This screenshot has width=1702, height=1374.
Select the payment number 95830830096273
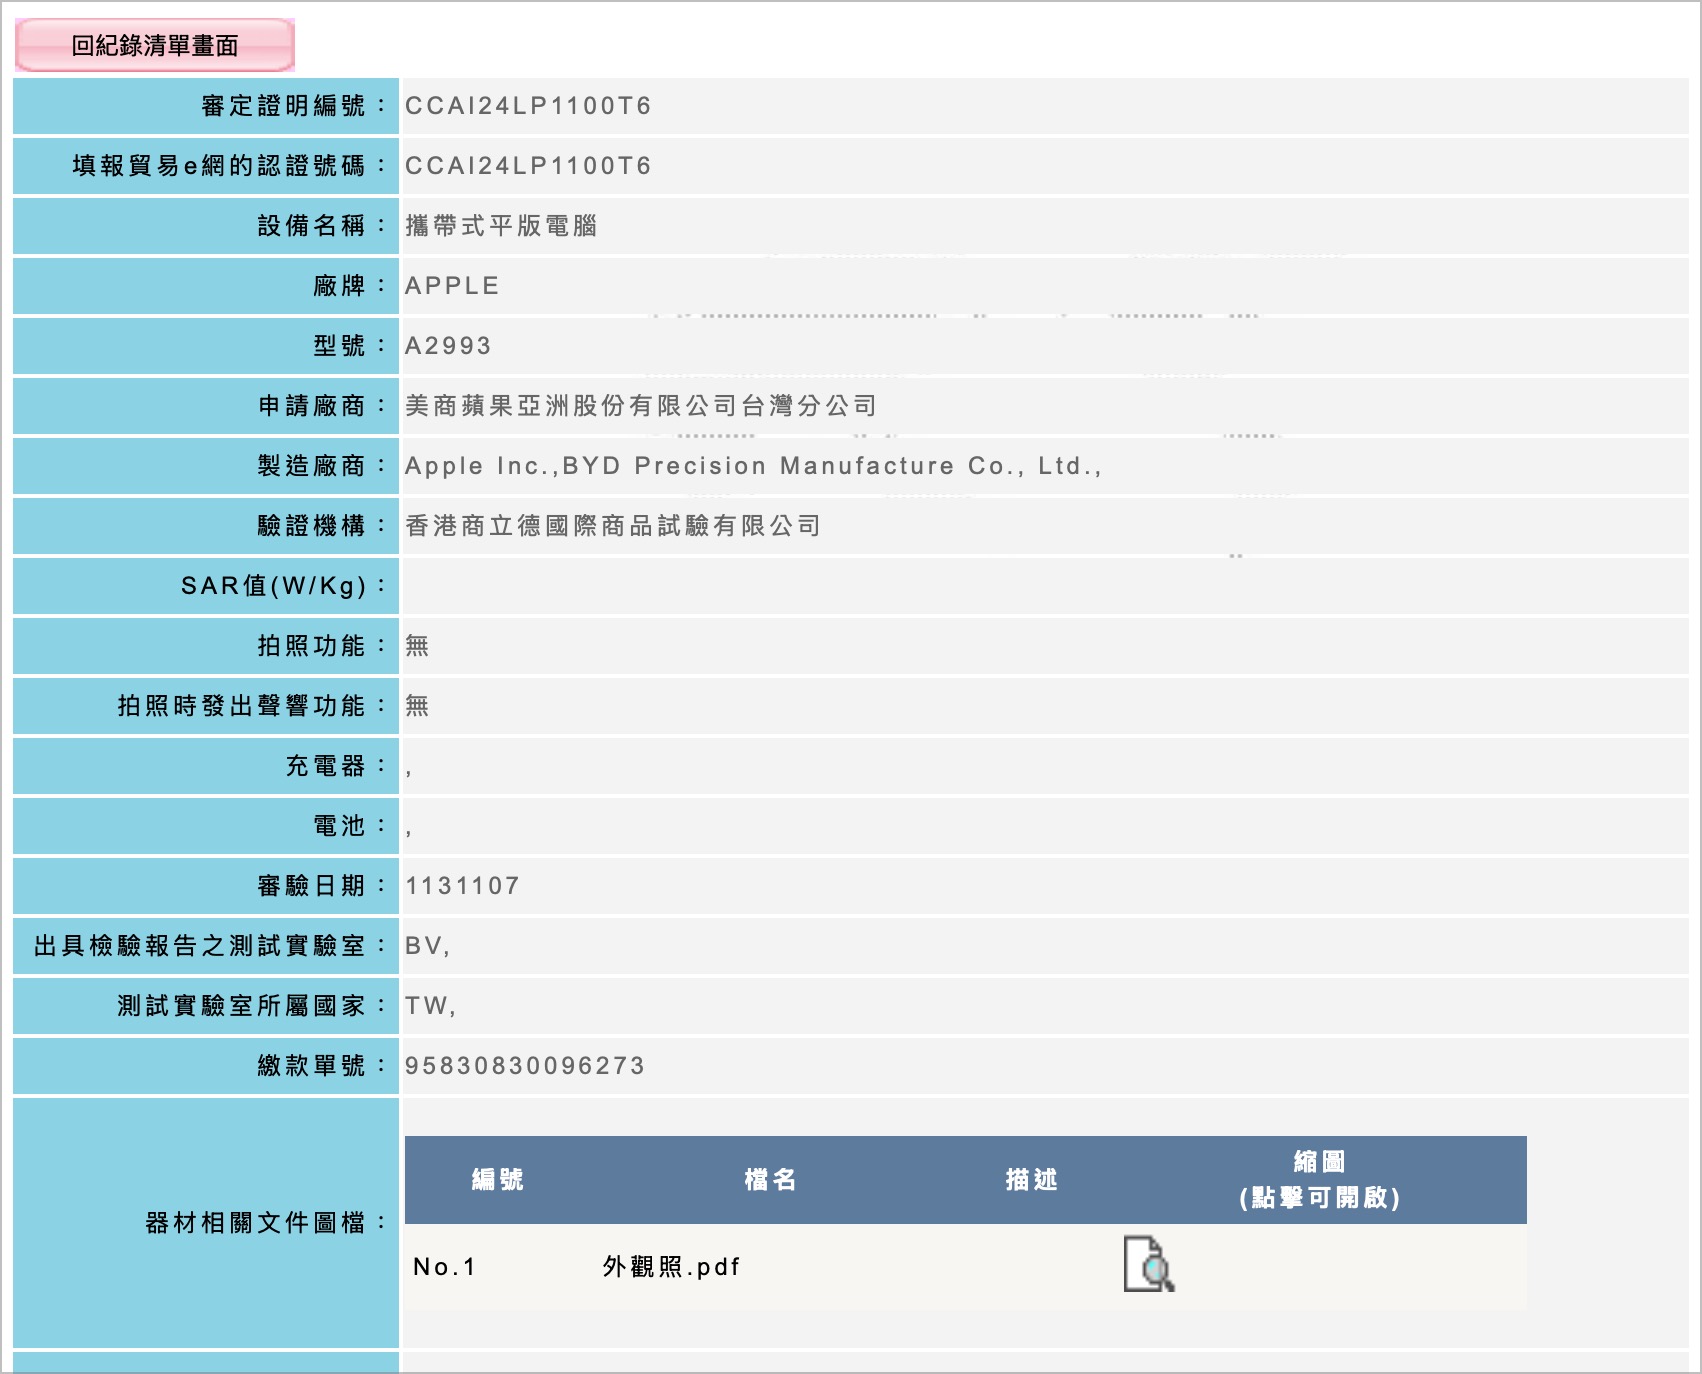pos(525,1066)
